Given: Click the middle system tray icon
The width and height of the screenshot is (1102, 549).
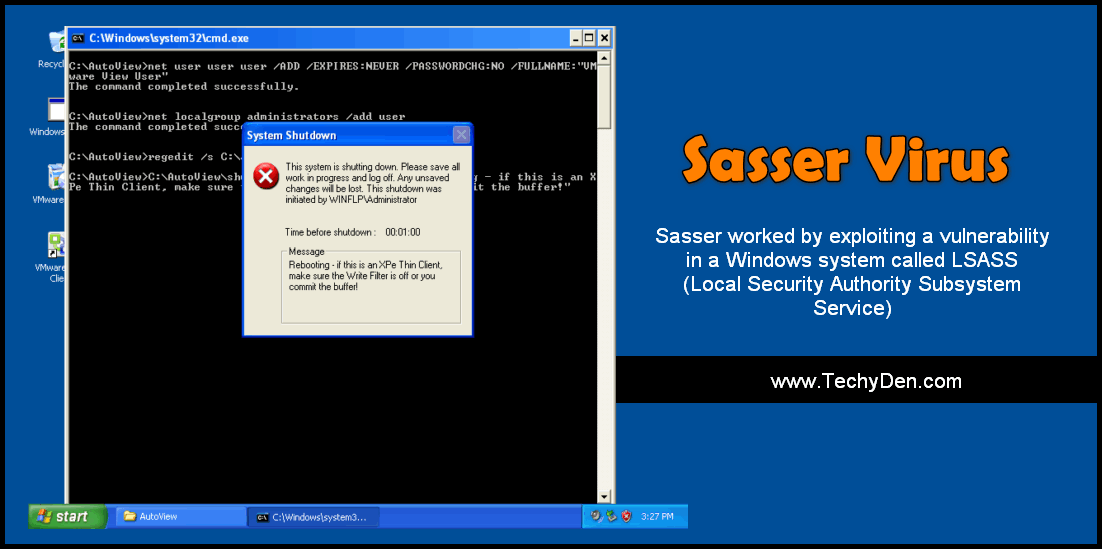Looking at the screenshot, I should click(x=611, y=517).
